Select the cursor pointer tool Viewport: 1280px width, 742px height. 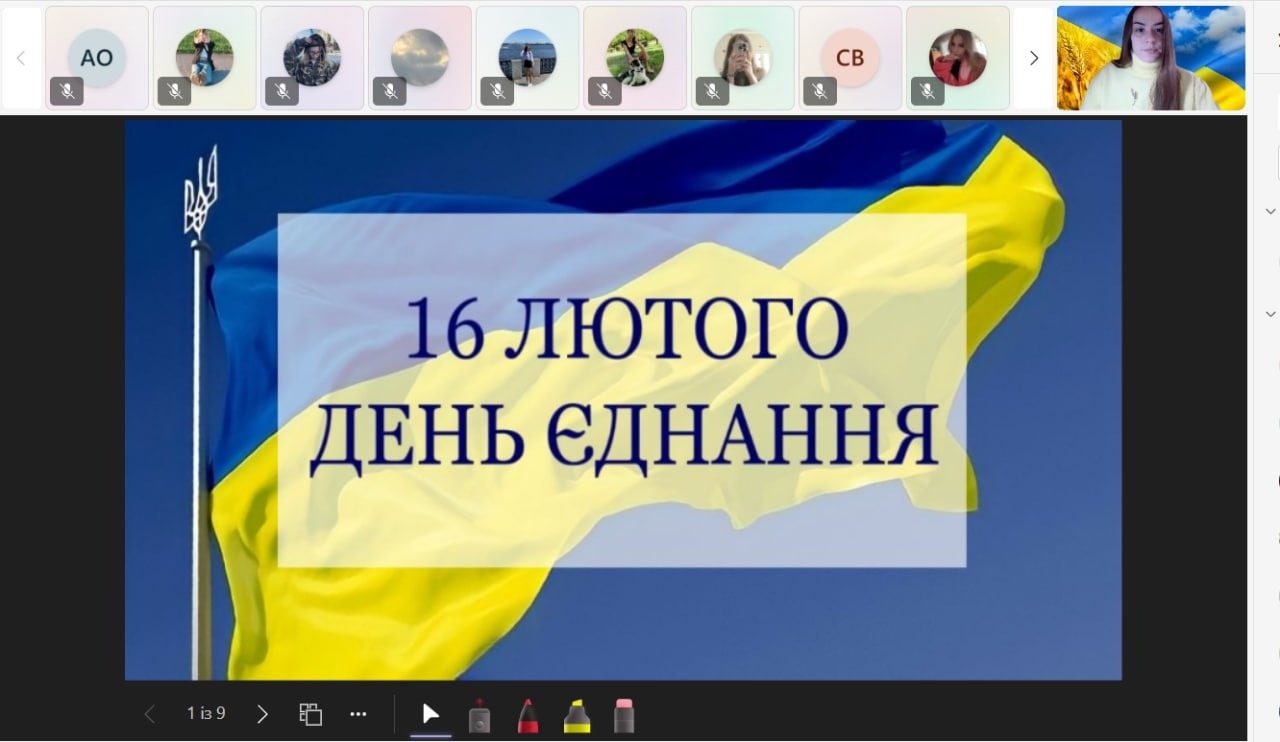[x=431, y=714]
